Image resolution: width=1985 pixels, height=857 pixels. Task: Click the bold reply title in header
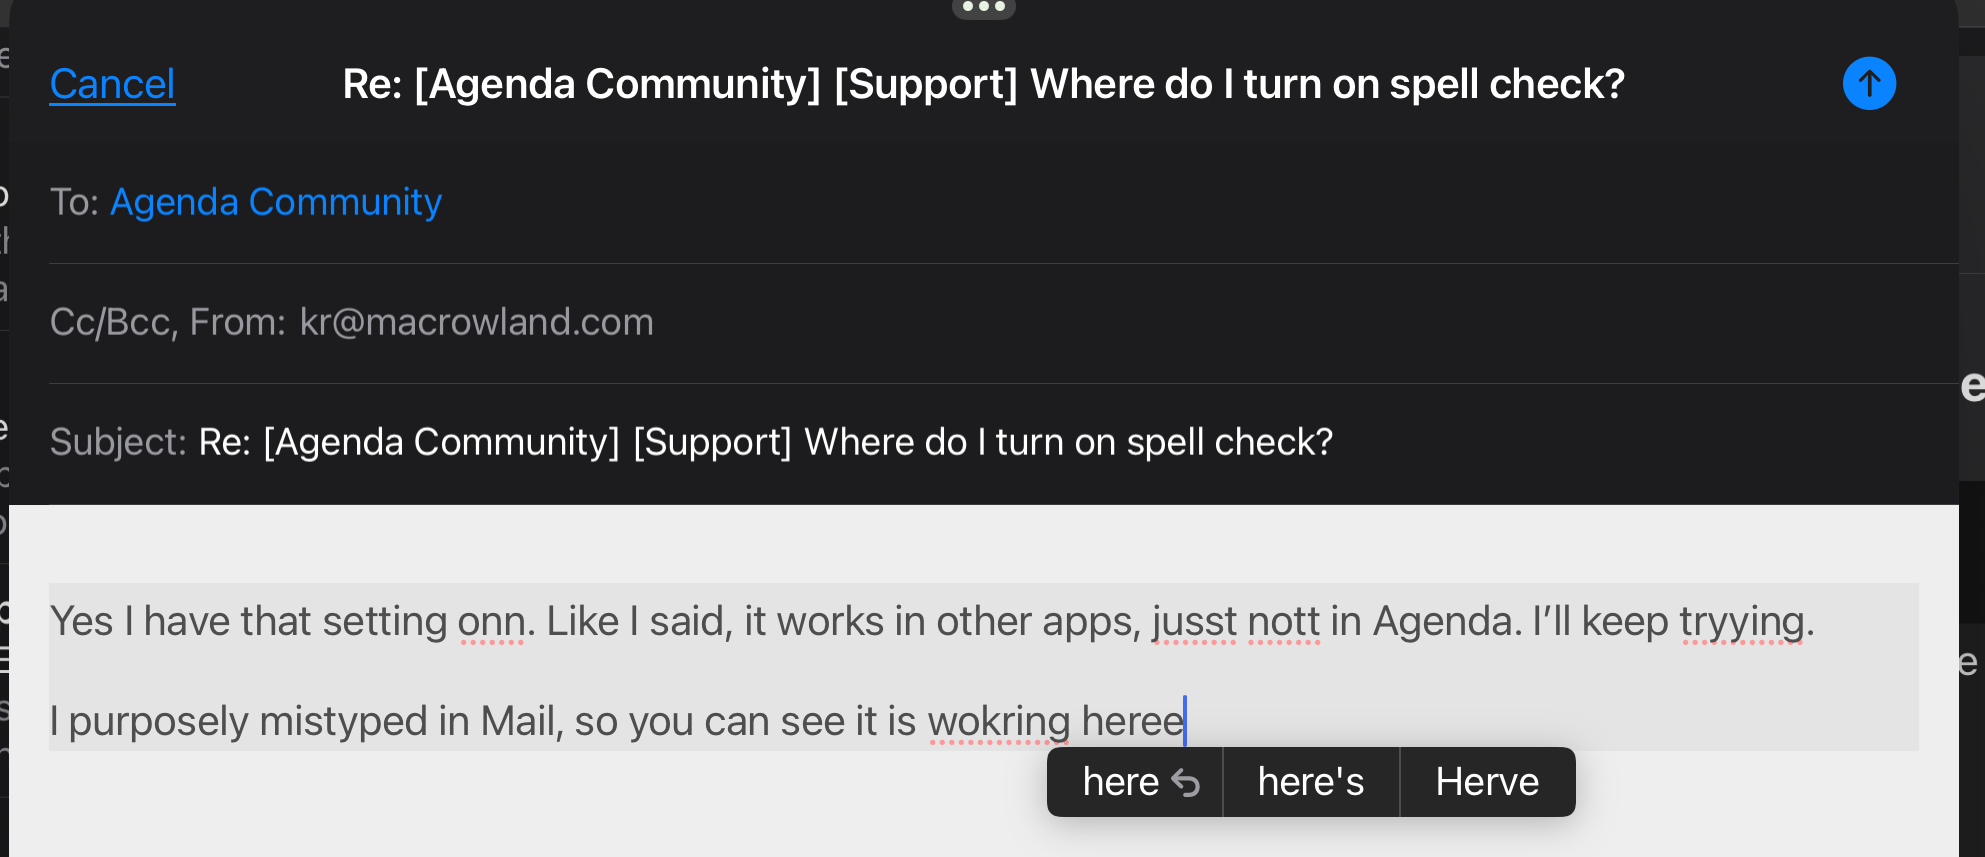tap(983, 84)
